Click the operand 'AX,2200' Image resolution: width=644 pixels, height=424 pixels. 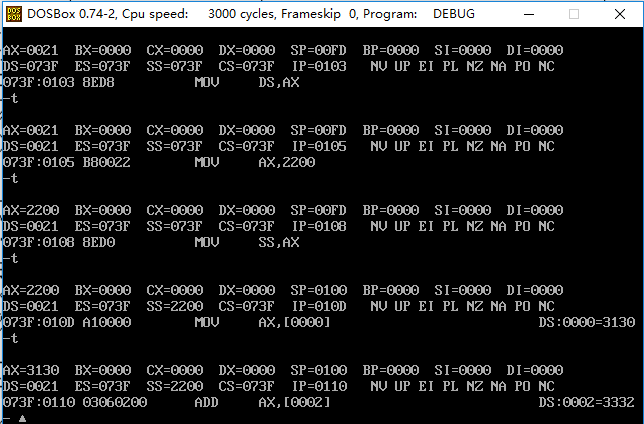287,162
